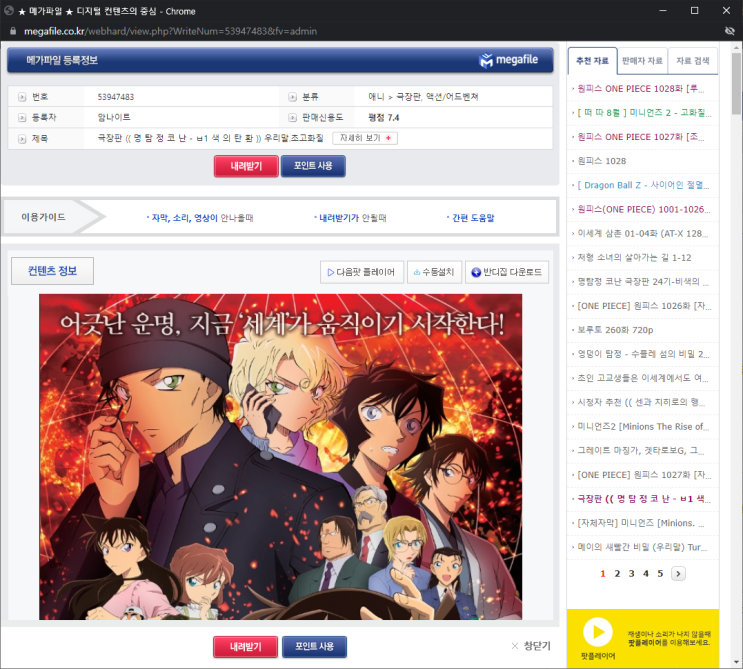Screen dimensions: 743x669
Task: Open the 원피스 1028 list item
Action: (602, 161)
